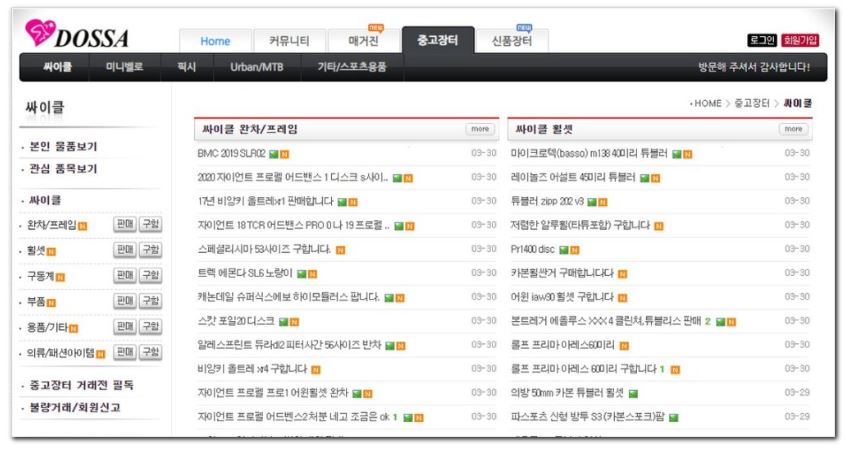The height and width of the screenshot is (449, 845).
Task: Click the image icon beside 17년 비앙키 올트레
Action: [342, 202]
